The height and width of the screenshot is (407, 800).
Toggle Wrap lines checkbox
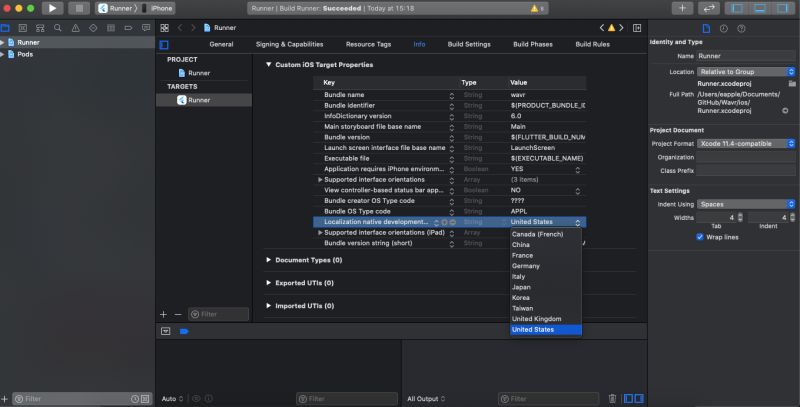699,237
